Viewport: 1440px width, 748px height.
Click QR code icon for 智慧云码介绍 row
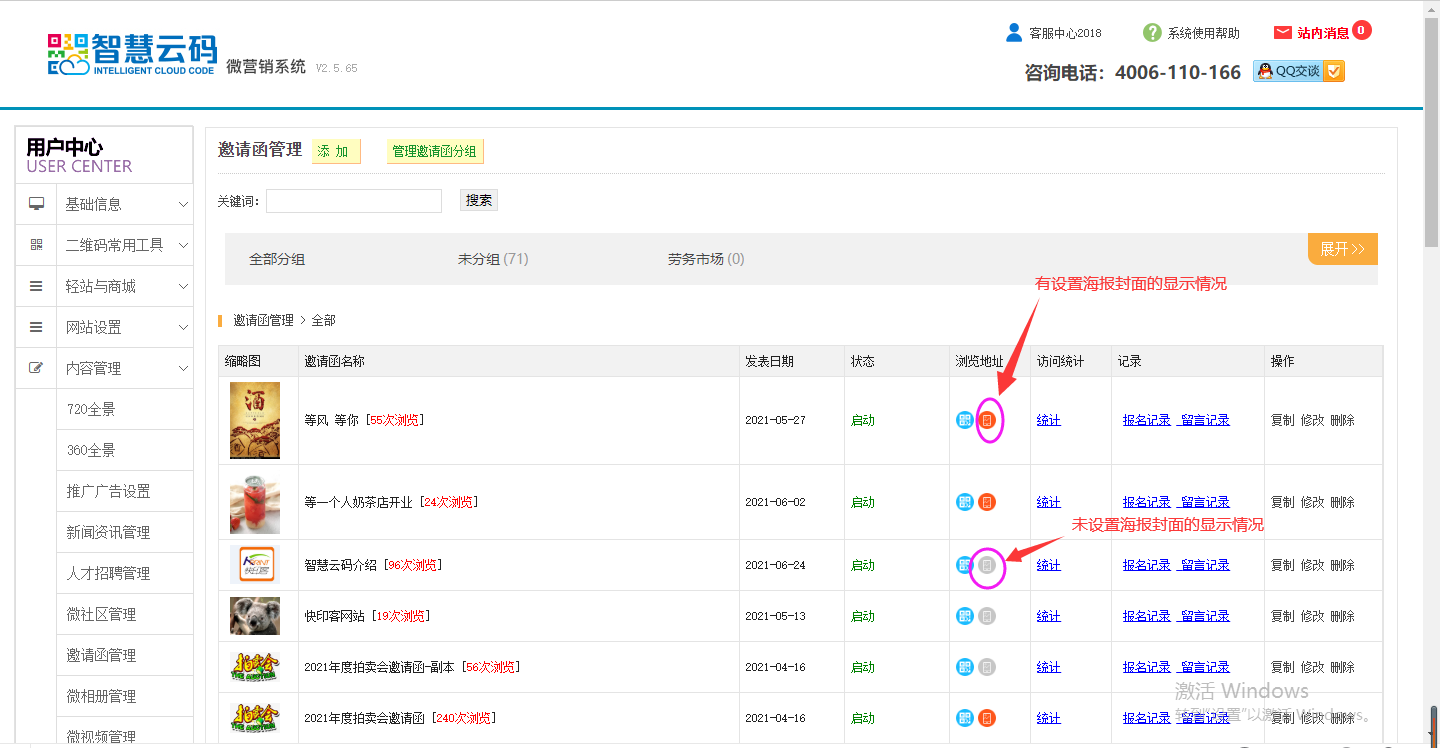pos(964,565)
